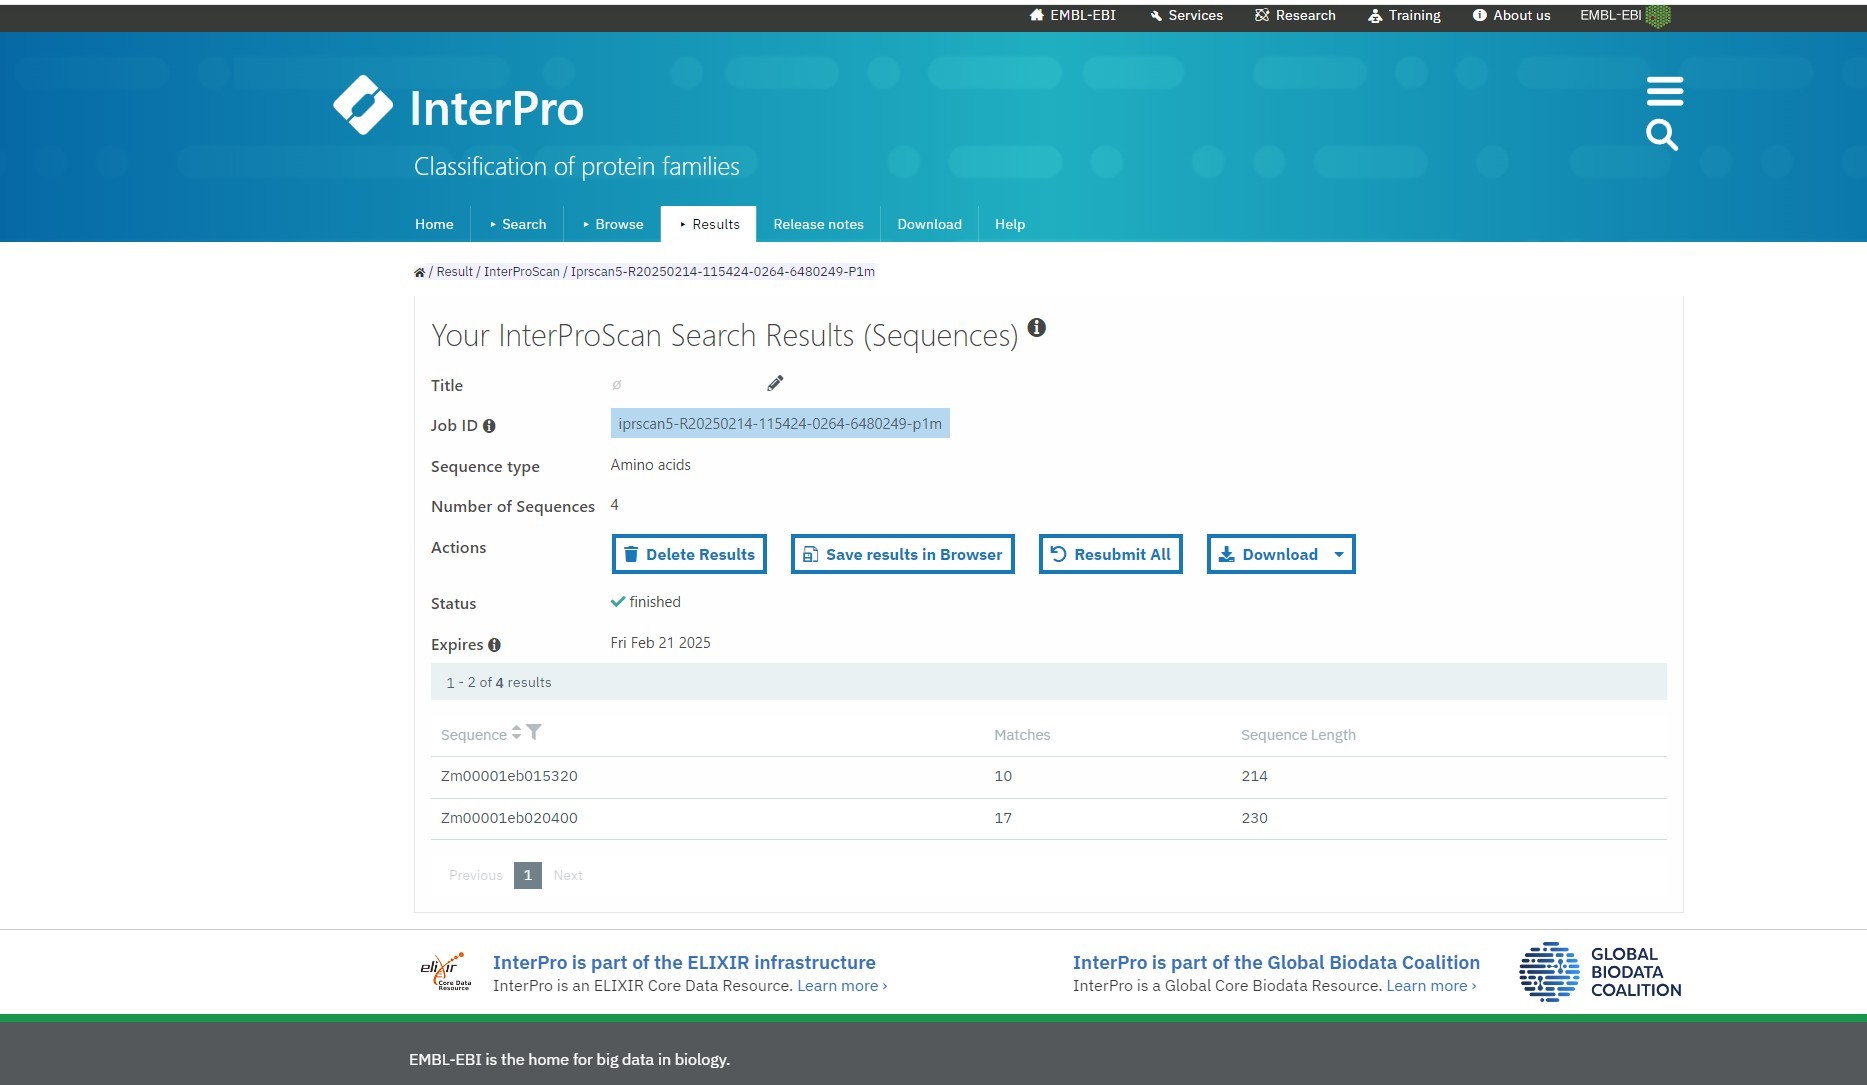Click info icon next to search results heading
Image resolution: width=1867 pixels, height=1085 pixels.
[x=1037, y=327]
